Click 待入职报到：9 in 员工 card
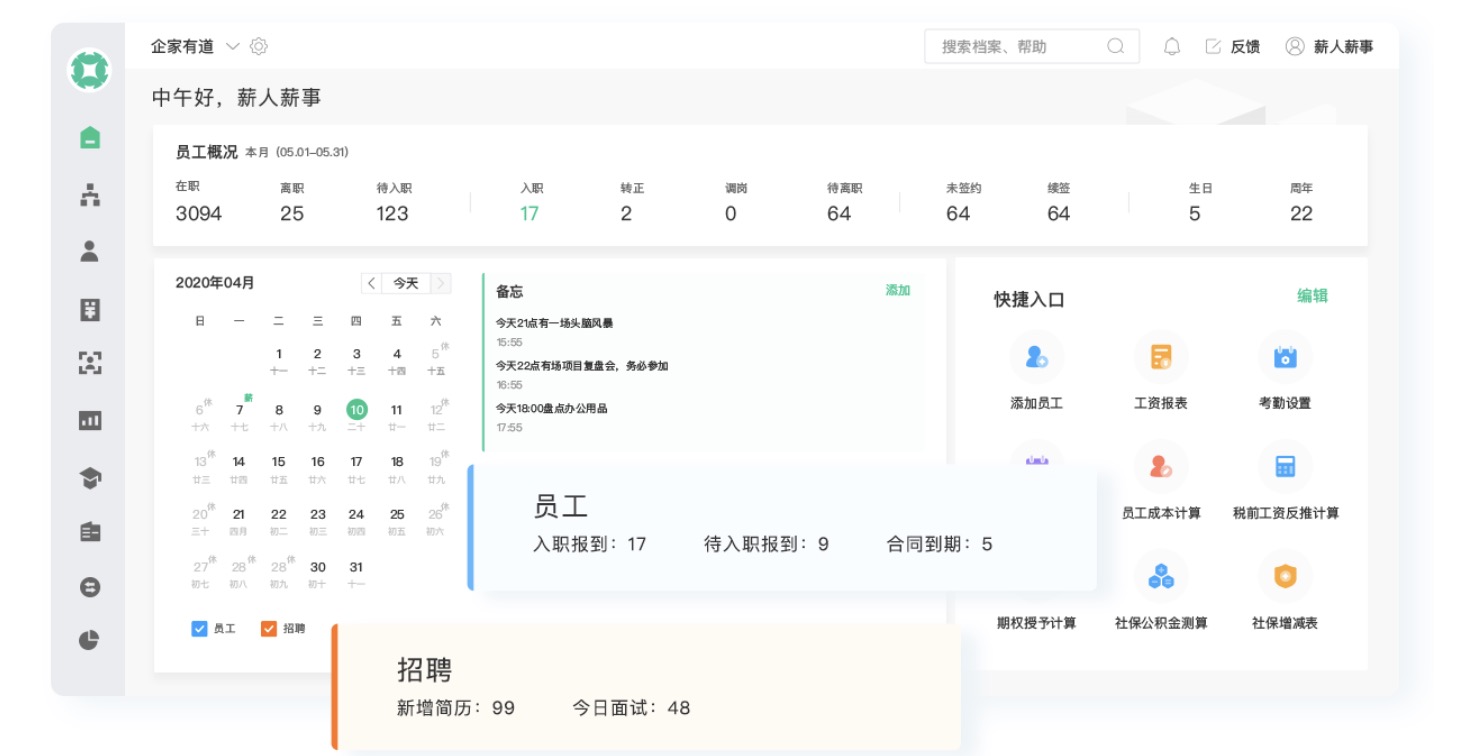1462x756 pixels. click(x=767, y=545)
